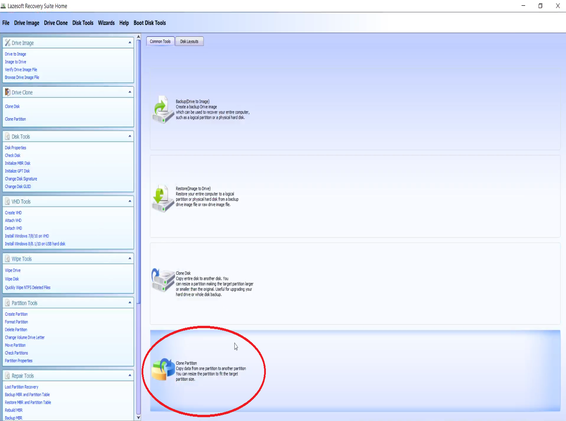
Task: Click the Clone Partition pie icon in main pane
Action: click(163, 369)
